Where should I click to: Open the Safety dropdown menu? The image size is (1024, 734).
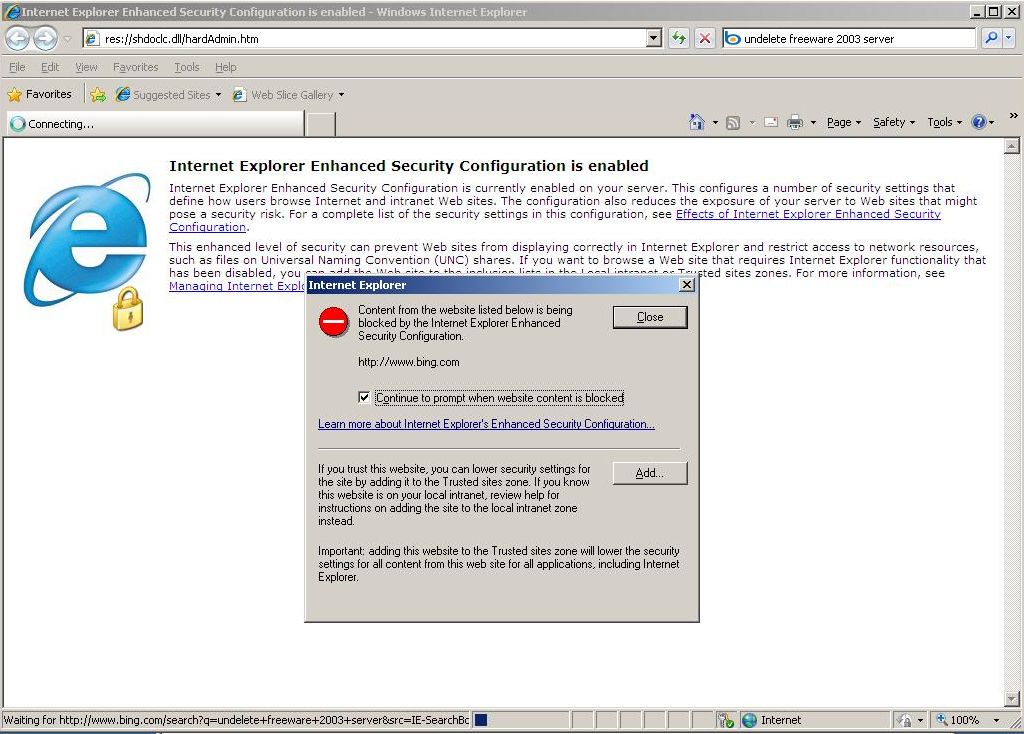pos(894,122)
